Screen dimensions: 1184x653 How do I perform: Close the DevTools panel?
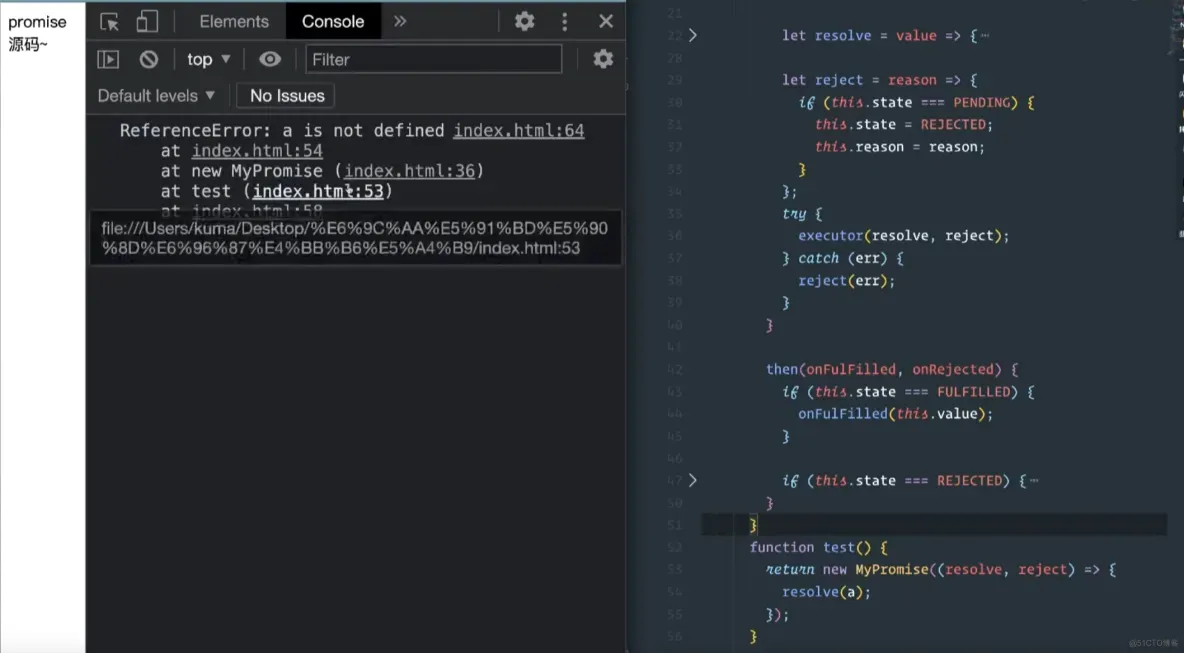coord(606,21)
